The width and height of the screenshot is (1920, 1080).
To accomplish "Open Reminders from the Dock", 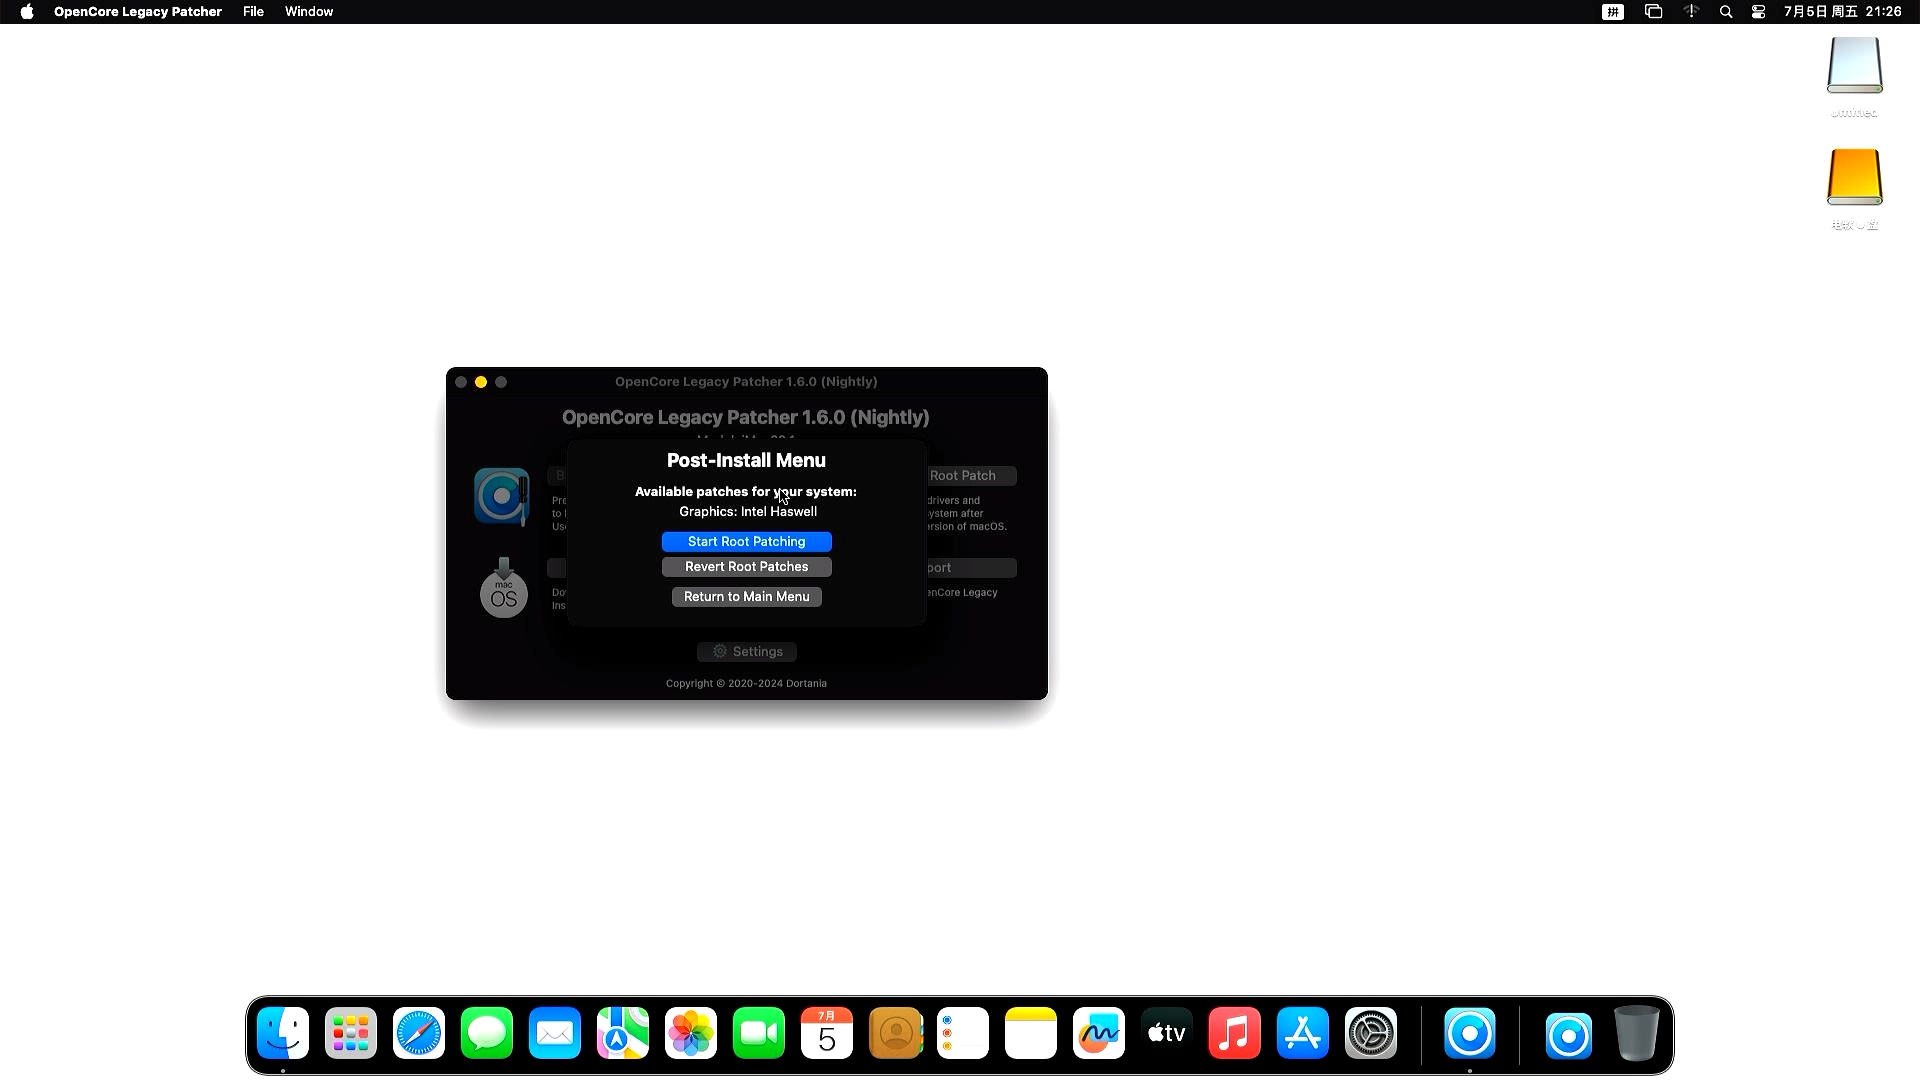I will 963,1033.
